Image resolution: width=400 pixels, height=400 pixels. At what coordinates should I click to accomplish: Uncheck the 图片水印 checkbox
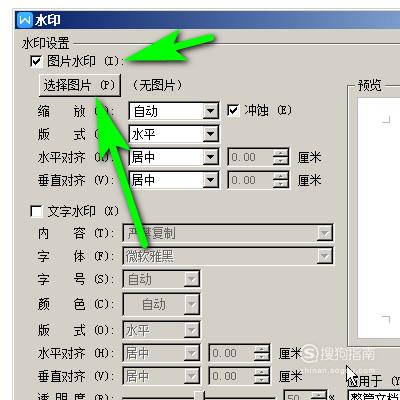[36, 61]
